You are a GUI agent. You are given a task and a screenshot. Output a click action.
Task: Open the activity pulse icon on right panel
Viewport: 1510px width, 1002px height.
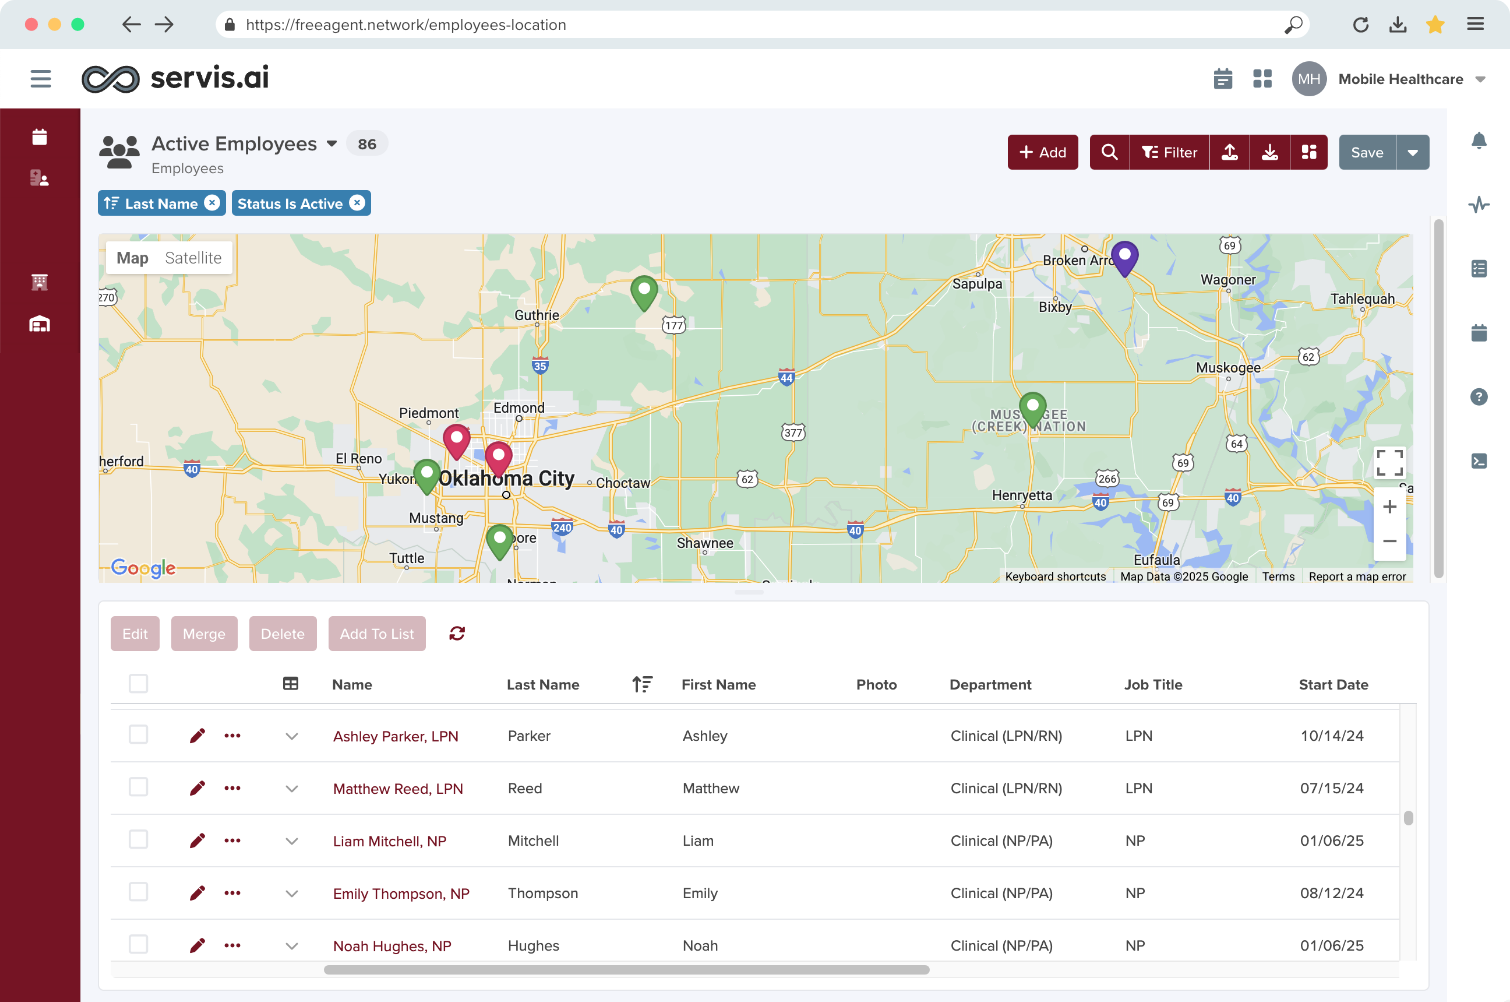pyautogui.click(x=1479, y=205)
